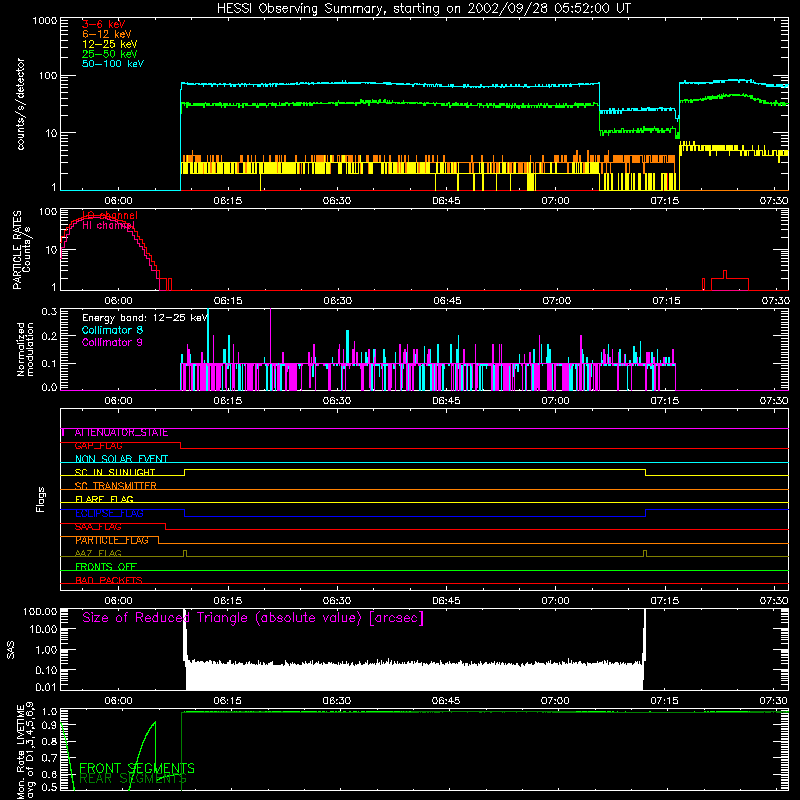Select the magenta 'Collimator 9' legend label
Image resolution: width=800 pixels, height=800 pixels.
click(x=112, y=342)
